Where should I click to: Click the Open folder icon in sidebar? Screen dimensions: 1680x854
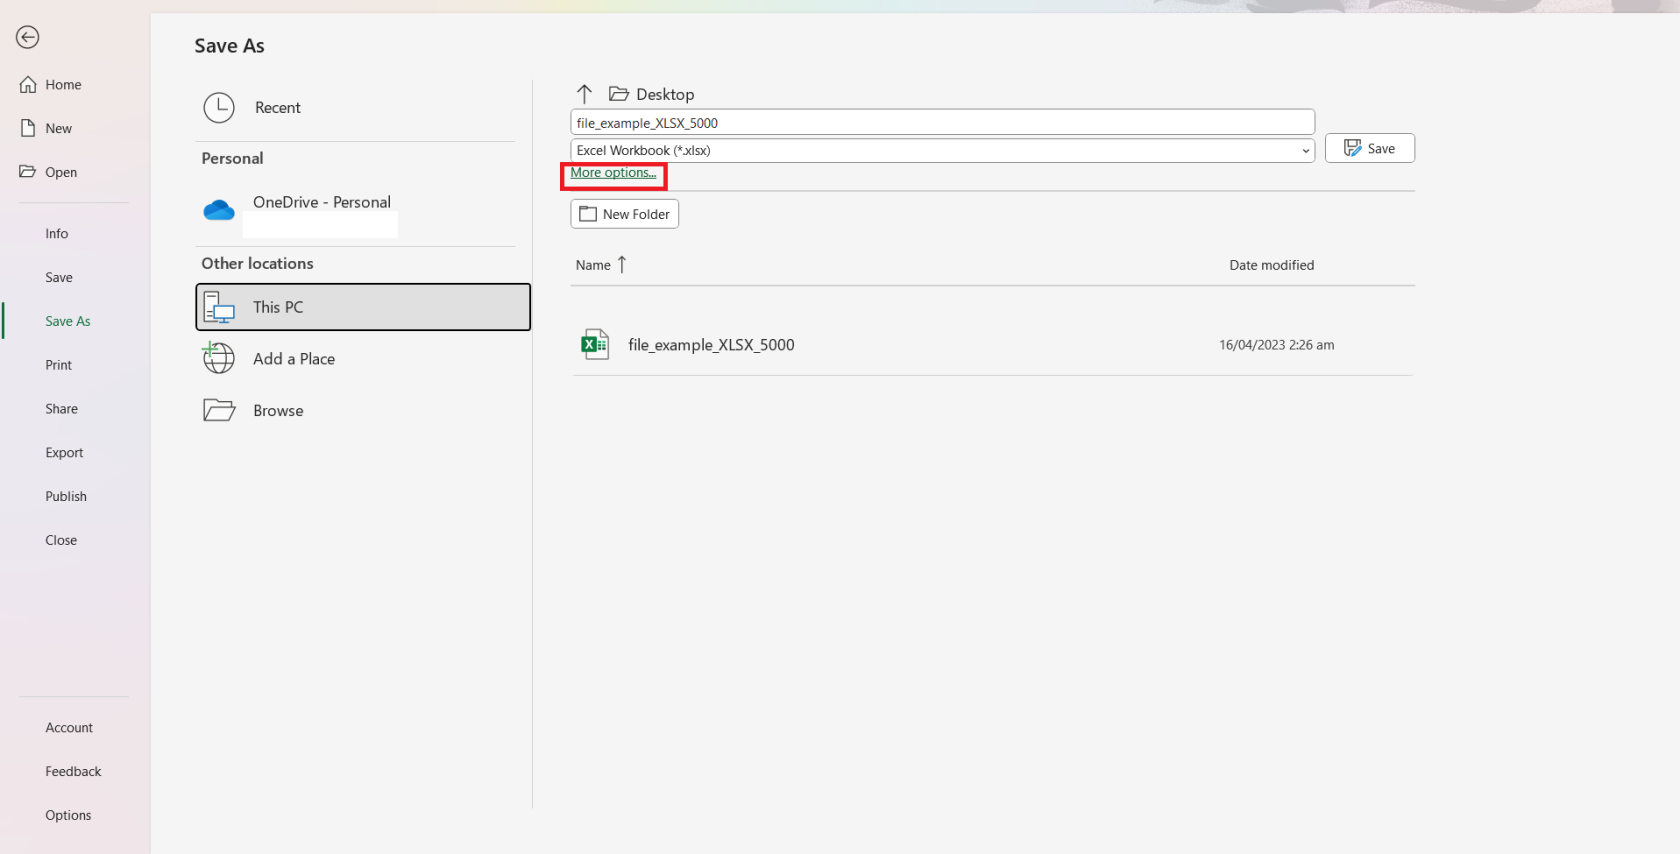pyautogui.click(x=28, y=172)
